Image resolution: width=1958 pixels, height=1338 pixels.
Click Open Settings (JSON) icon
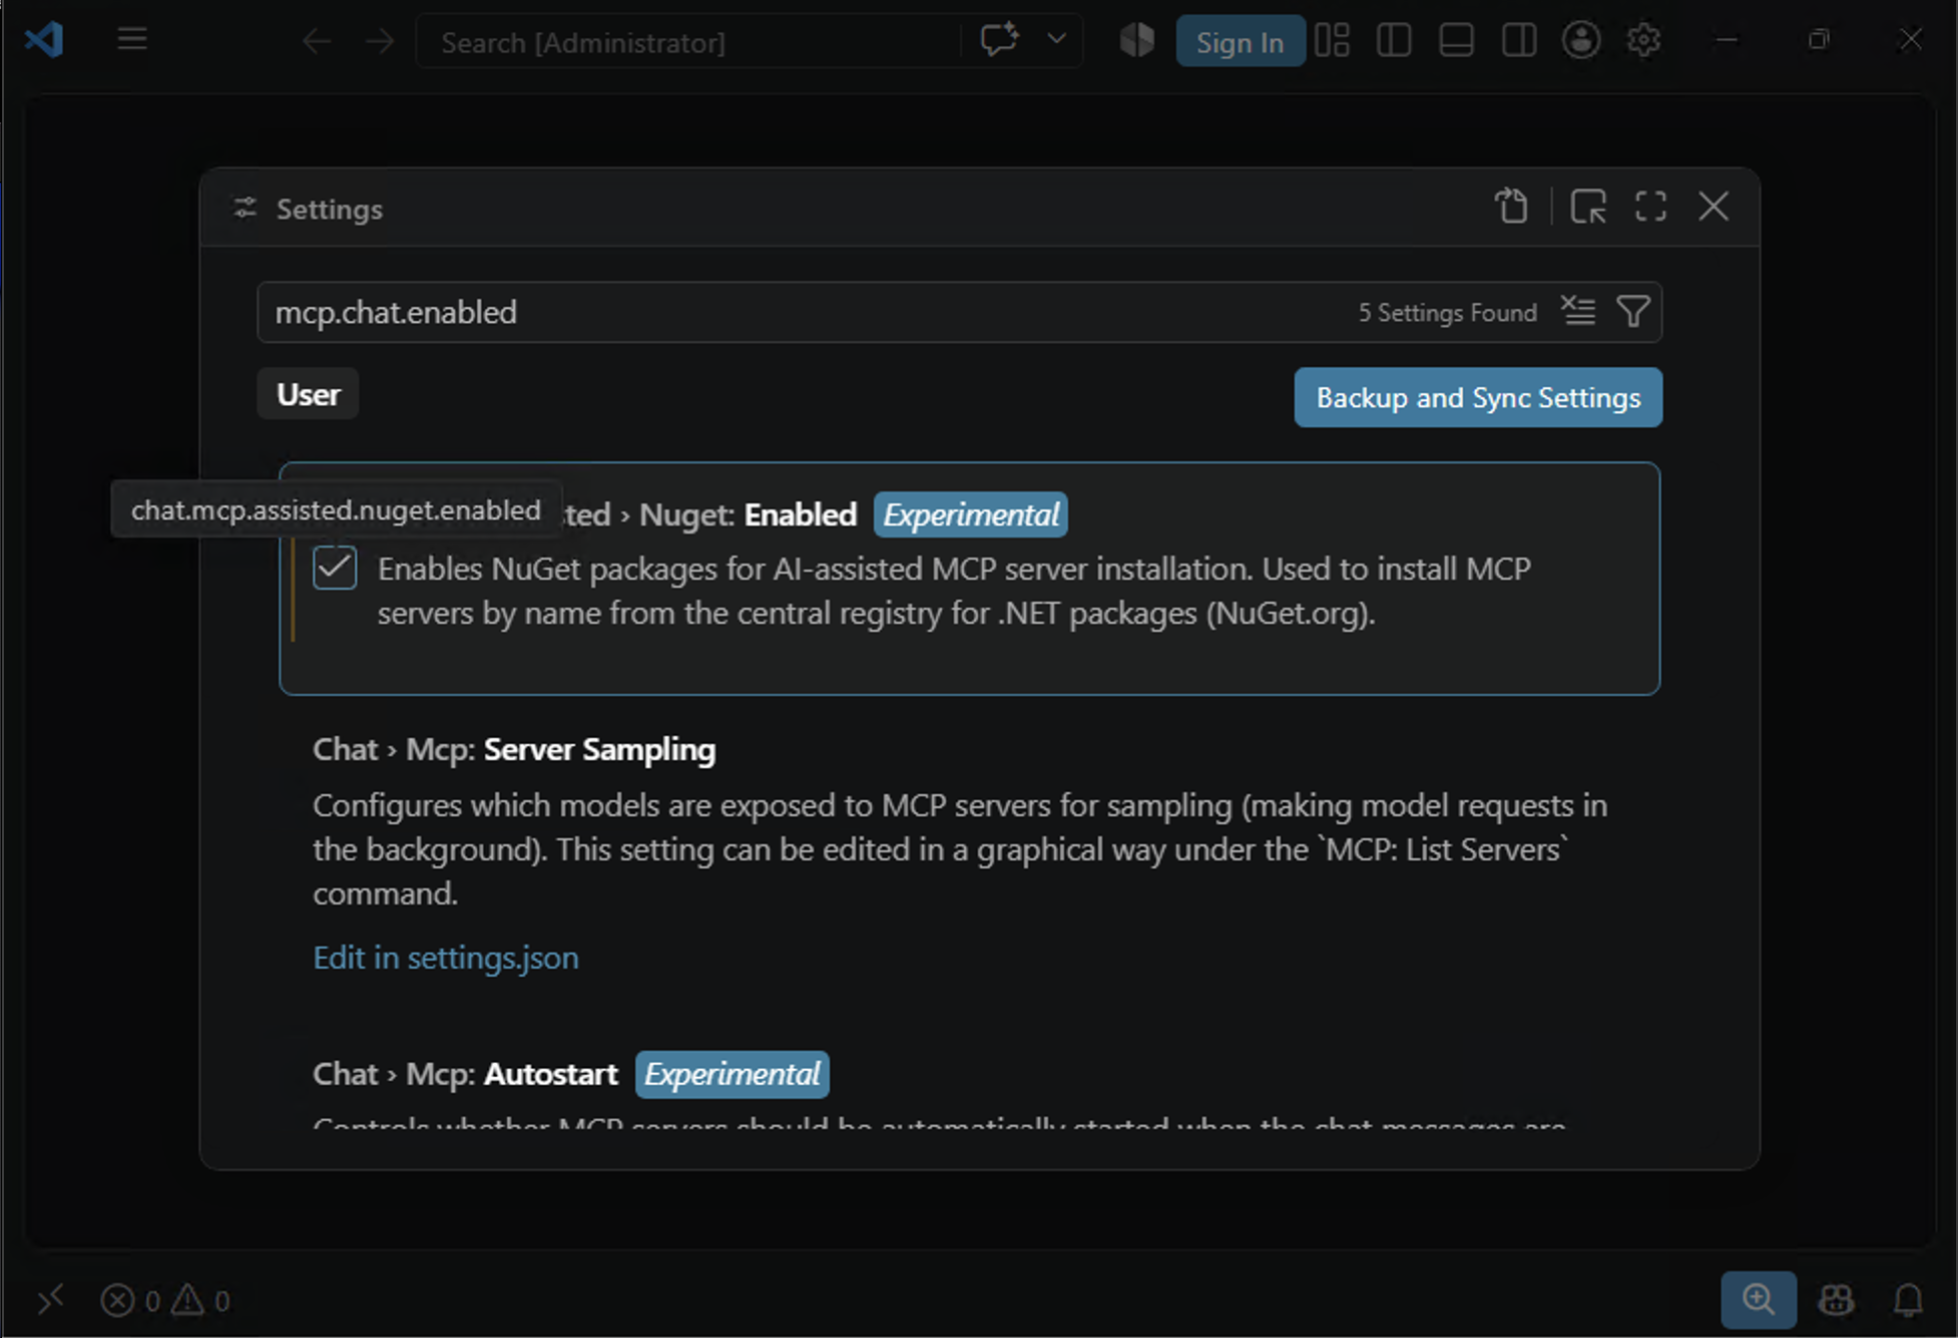pos(1512,207)
